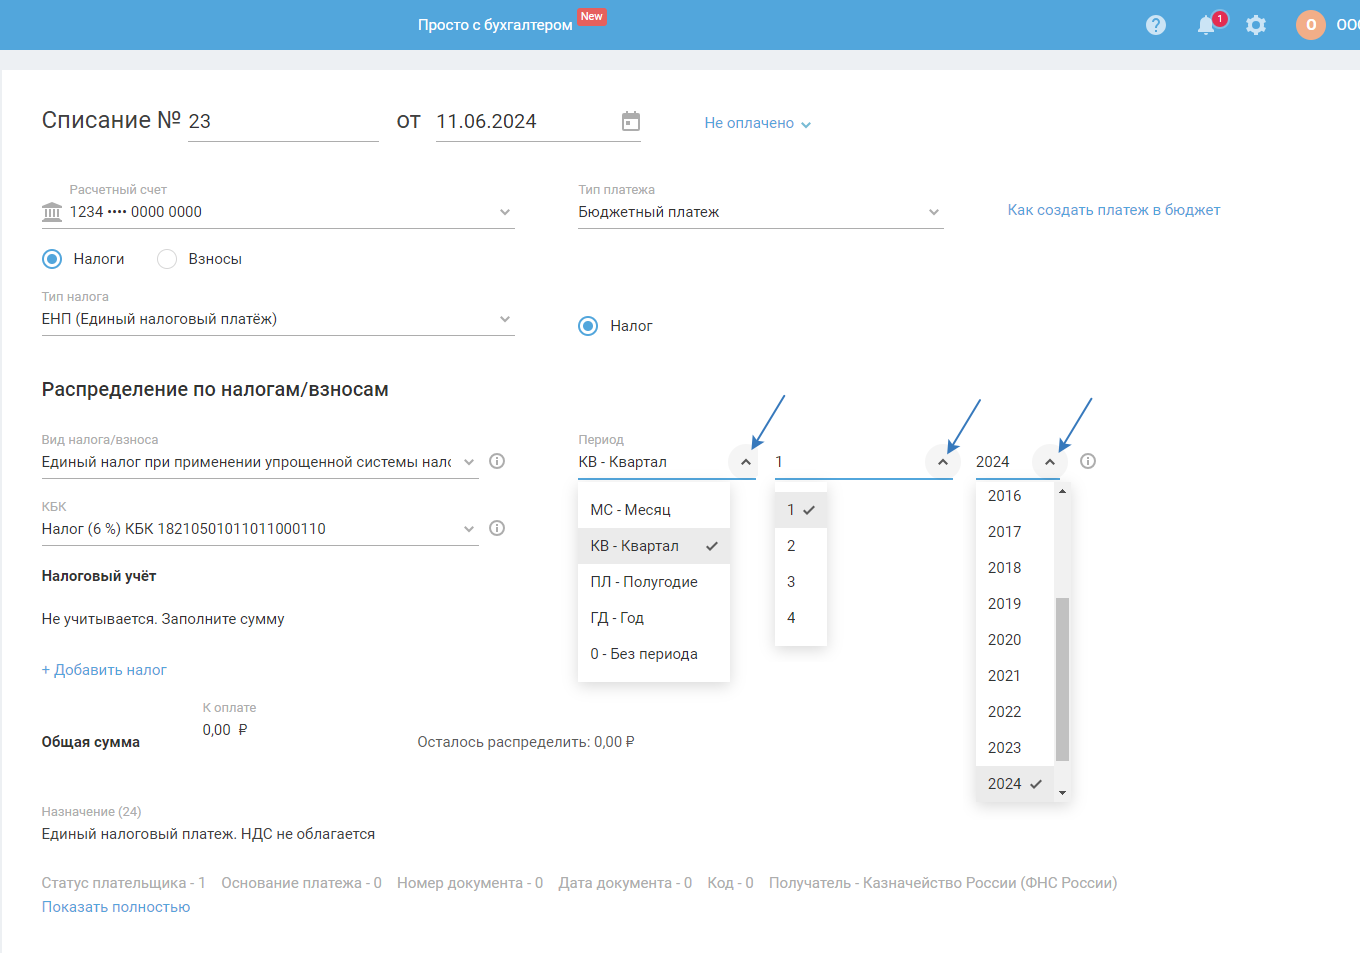Click Показать полностью link
Viewport: 1360px width, 953px height.
[x=116, y=907]
